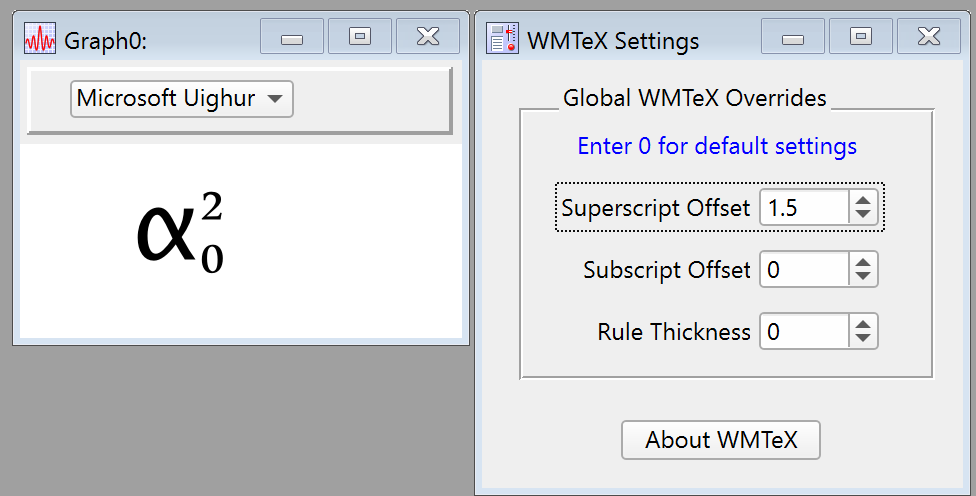Decrease Superscript Offset with down arrow
Screen dimensions: 976x496
click(863, 216)
